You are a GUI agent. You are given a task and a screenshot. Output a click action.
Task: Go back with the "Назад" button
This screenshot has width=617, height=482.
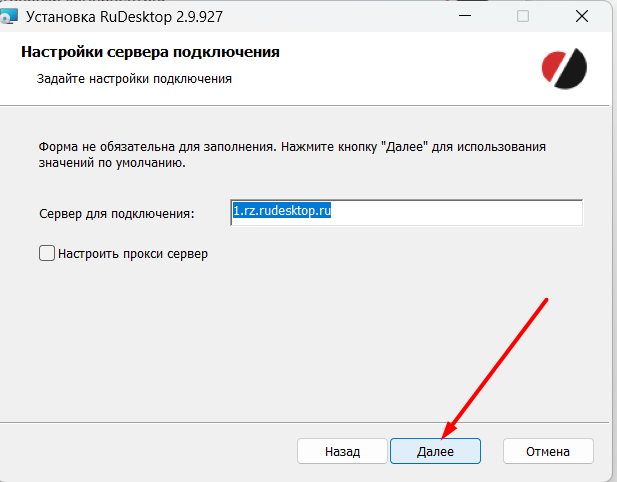(342, 452)
